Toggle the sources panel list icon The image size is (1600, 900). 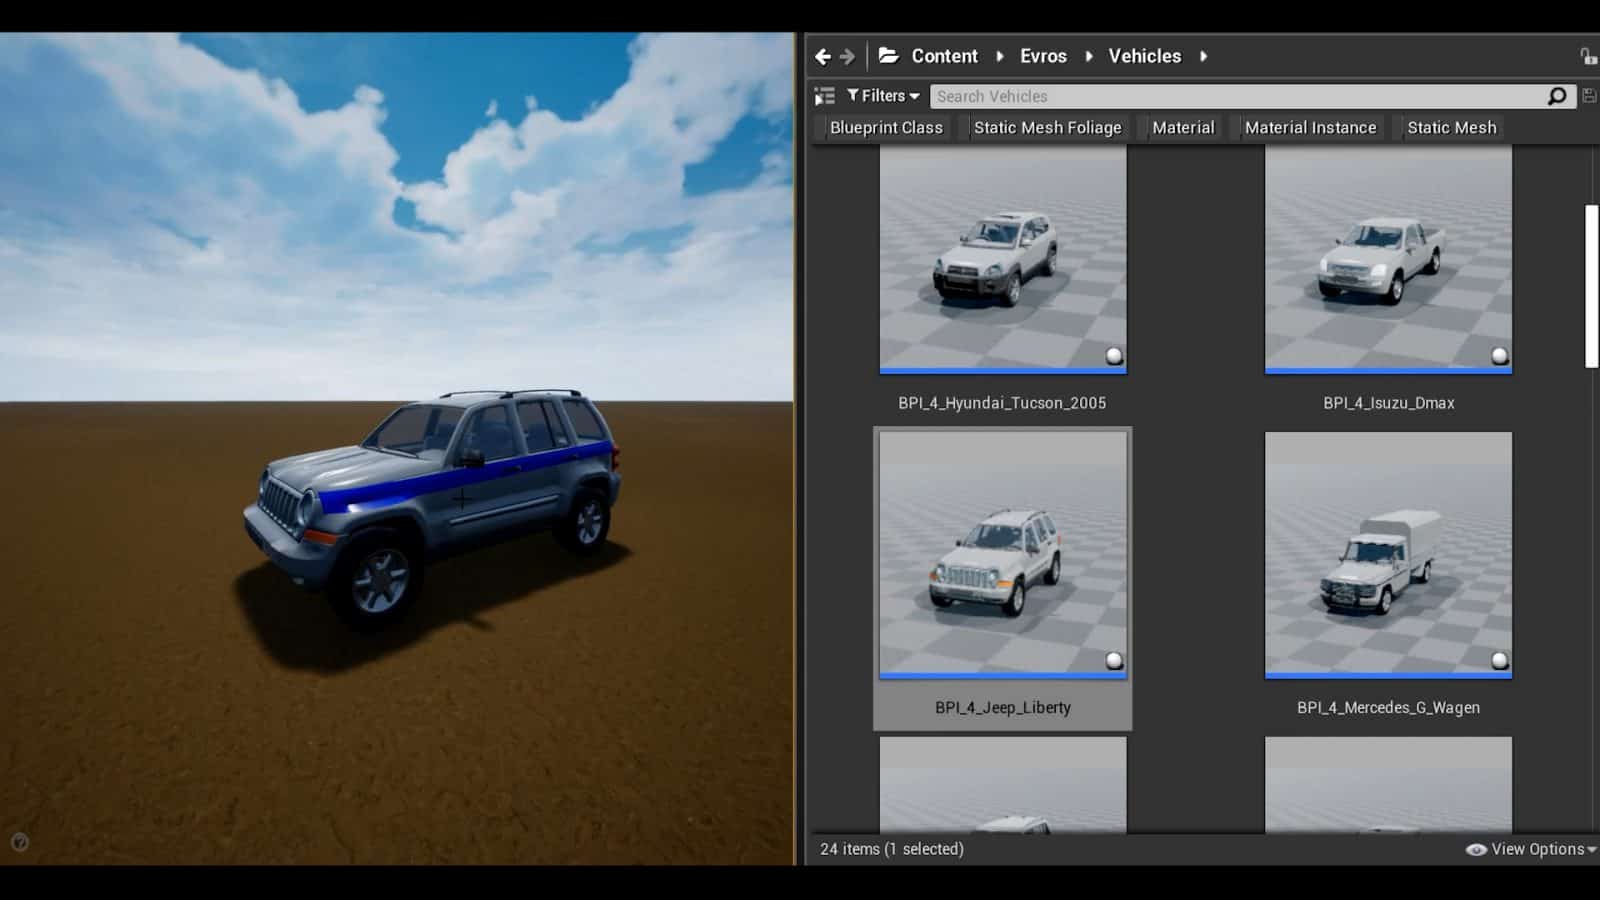click(824, 96)
